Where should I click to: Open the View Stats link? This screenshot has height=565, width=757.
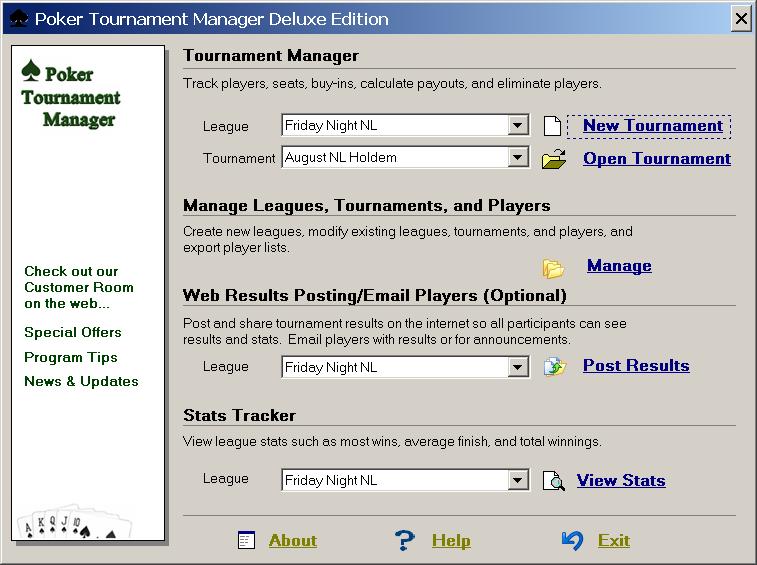pyautogui.click(x=621, y=480)
